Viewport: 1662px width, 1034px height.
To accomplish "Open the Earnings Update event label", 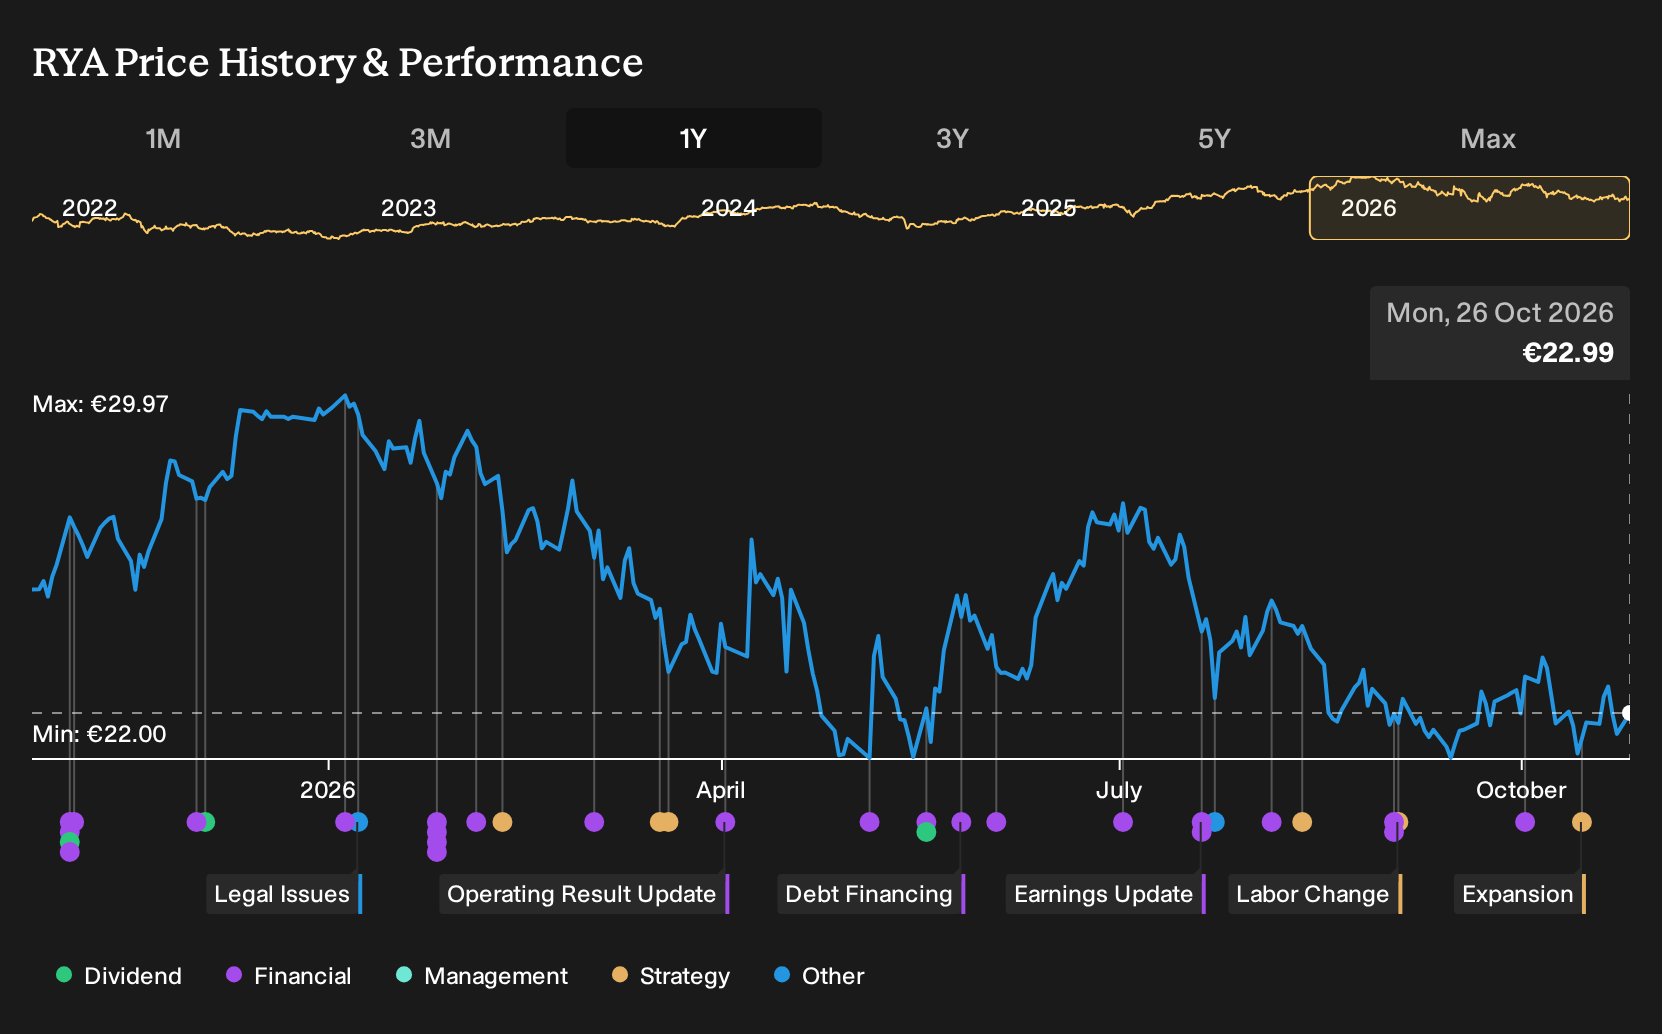I will coord(1106,894).
